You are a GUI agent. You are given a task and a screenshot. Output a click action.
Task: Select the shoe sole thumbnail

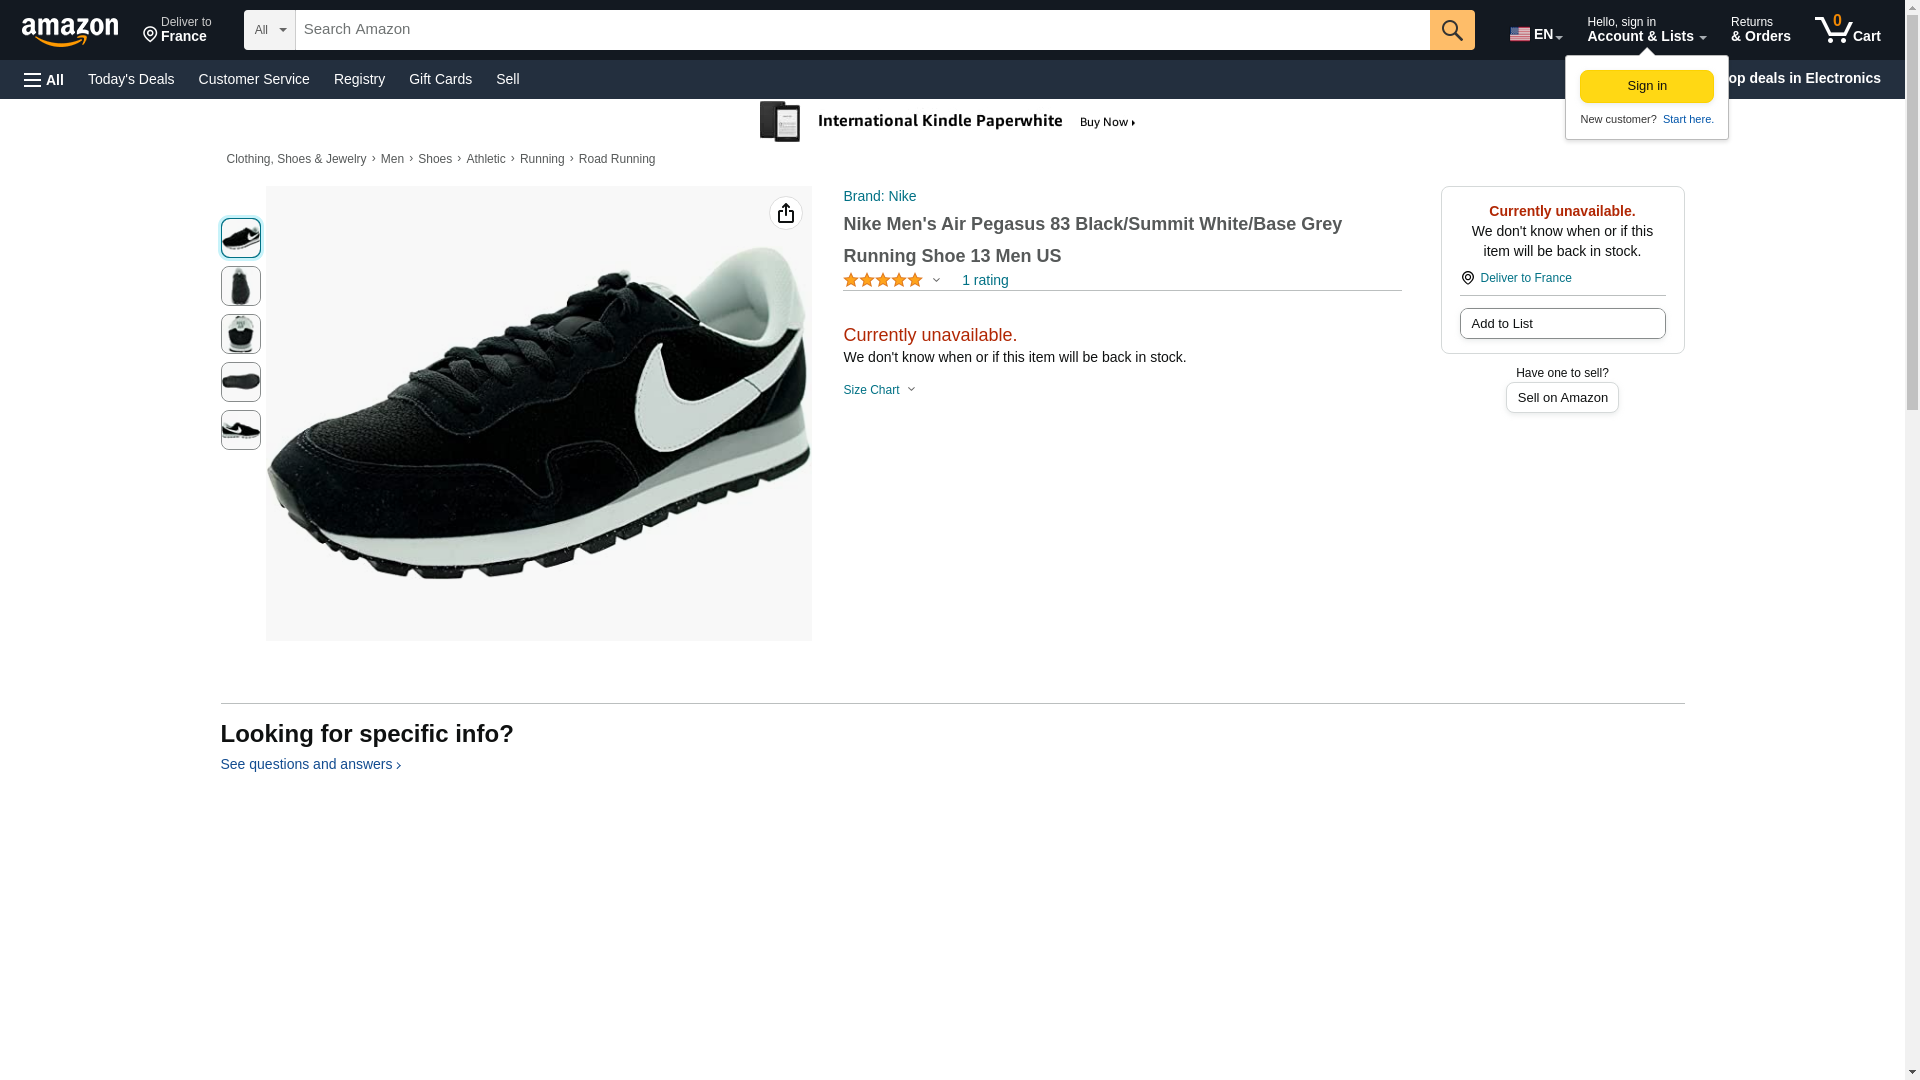coord(240,382)
